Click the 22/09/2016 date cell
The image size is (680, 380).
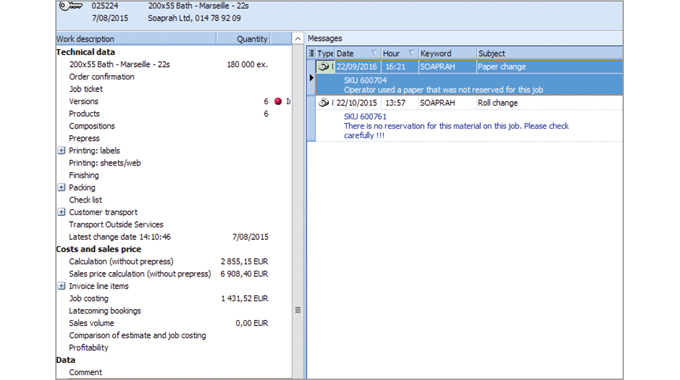[356, 67]
